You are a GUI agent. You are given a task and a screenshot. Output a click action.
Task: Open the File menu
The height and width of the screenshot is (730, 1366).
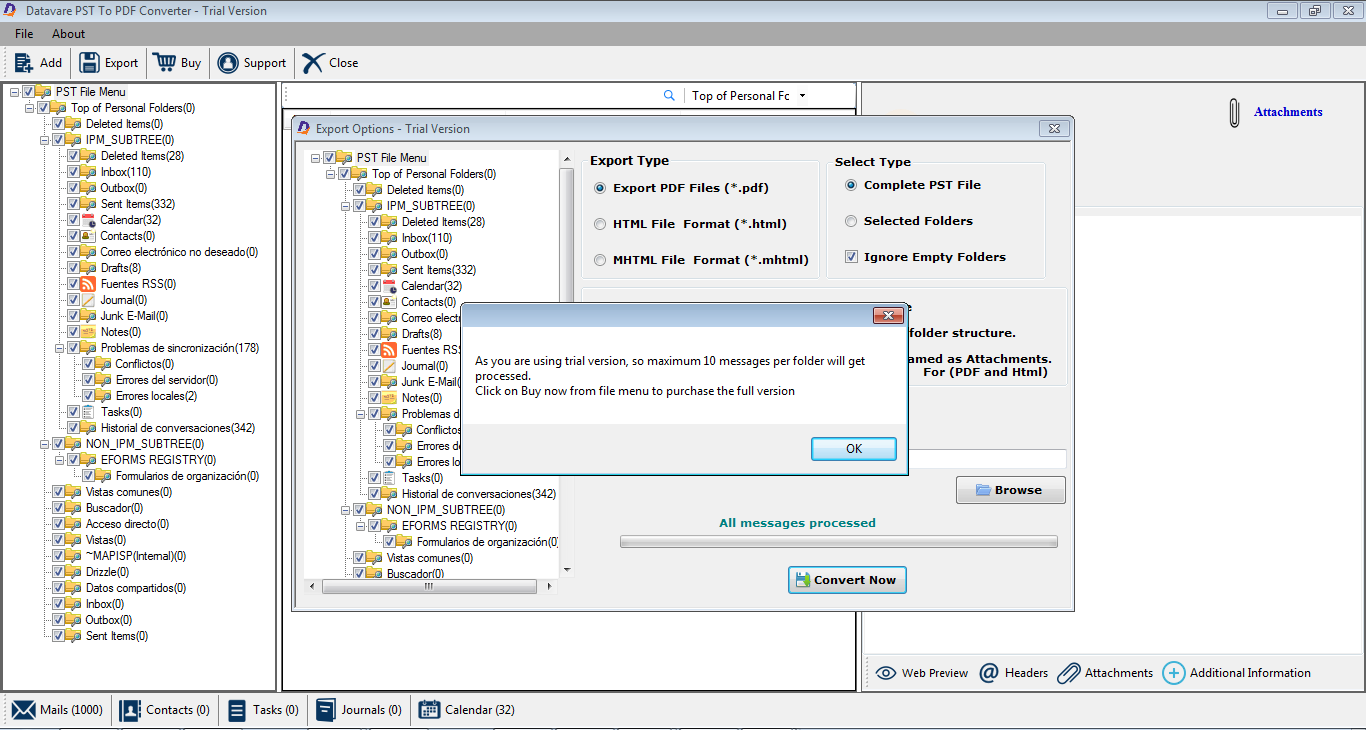click(x=24, y=34)
